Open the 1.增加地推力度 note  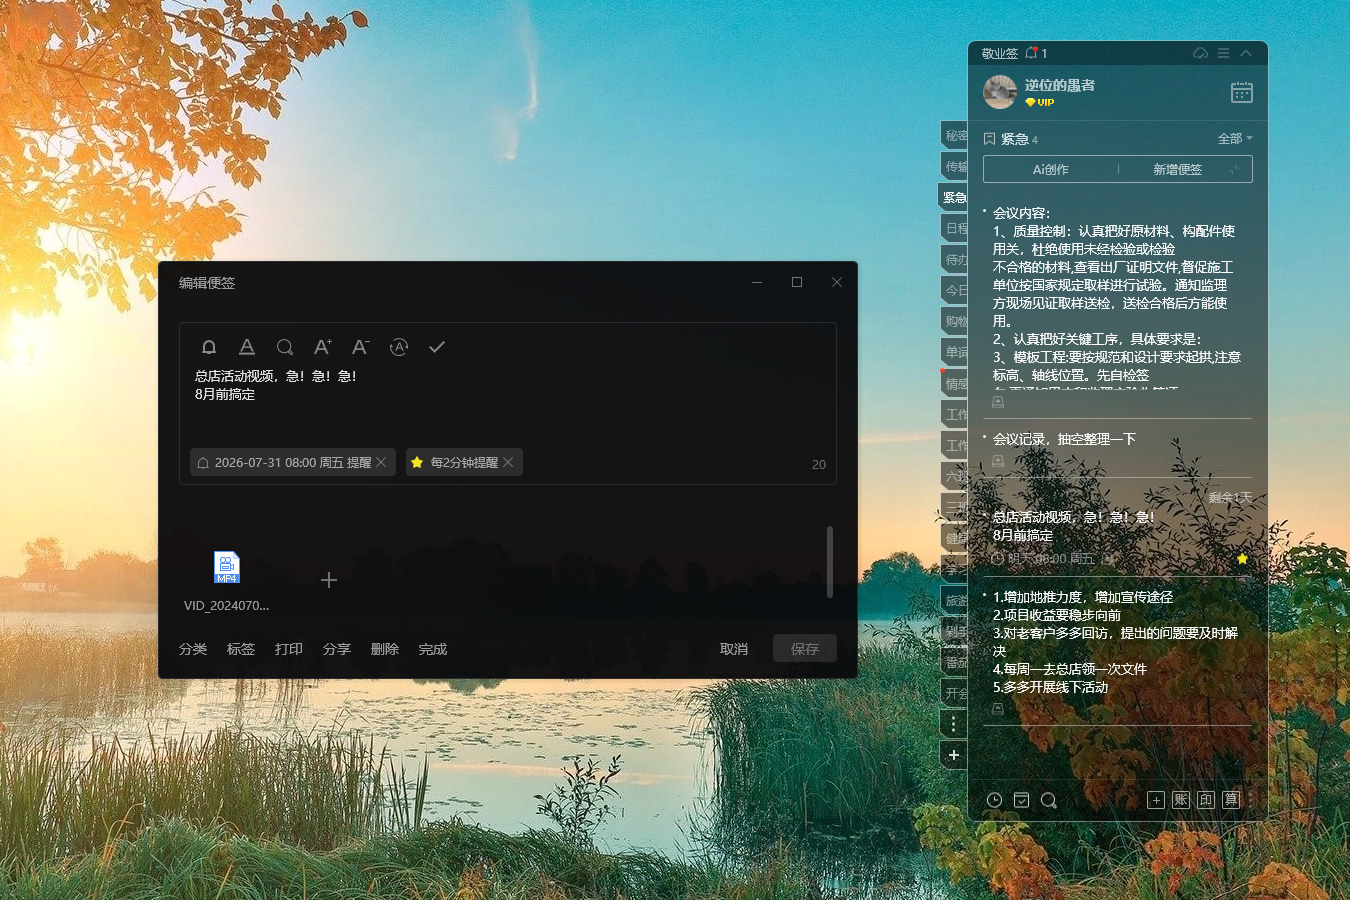[x=1116, y=642]
